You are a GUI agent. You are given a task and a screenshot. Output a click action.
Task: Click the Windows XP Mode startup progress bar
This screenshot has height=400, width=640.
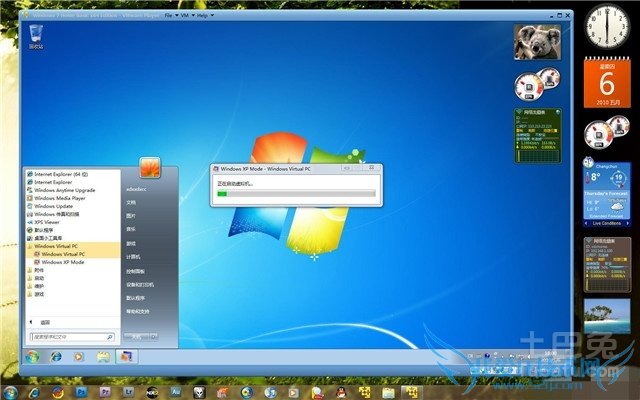(x=296, y=194)
